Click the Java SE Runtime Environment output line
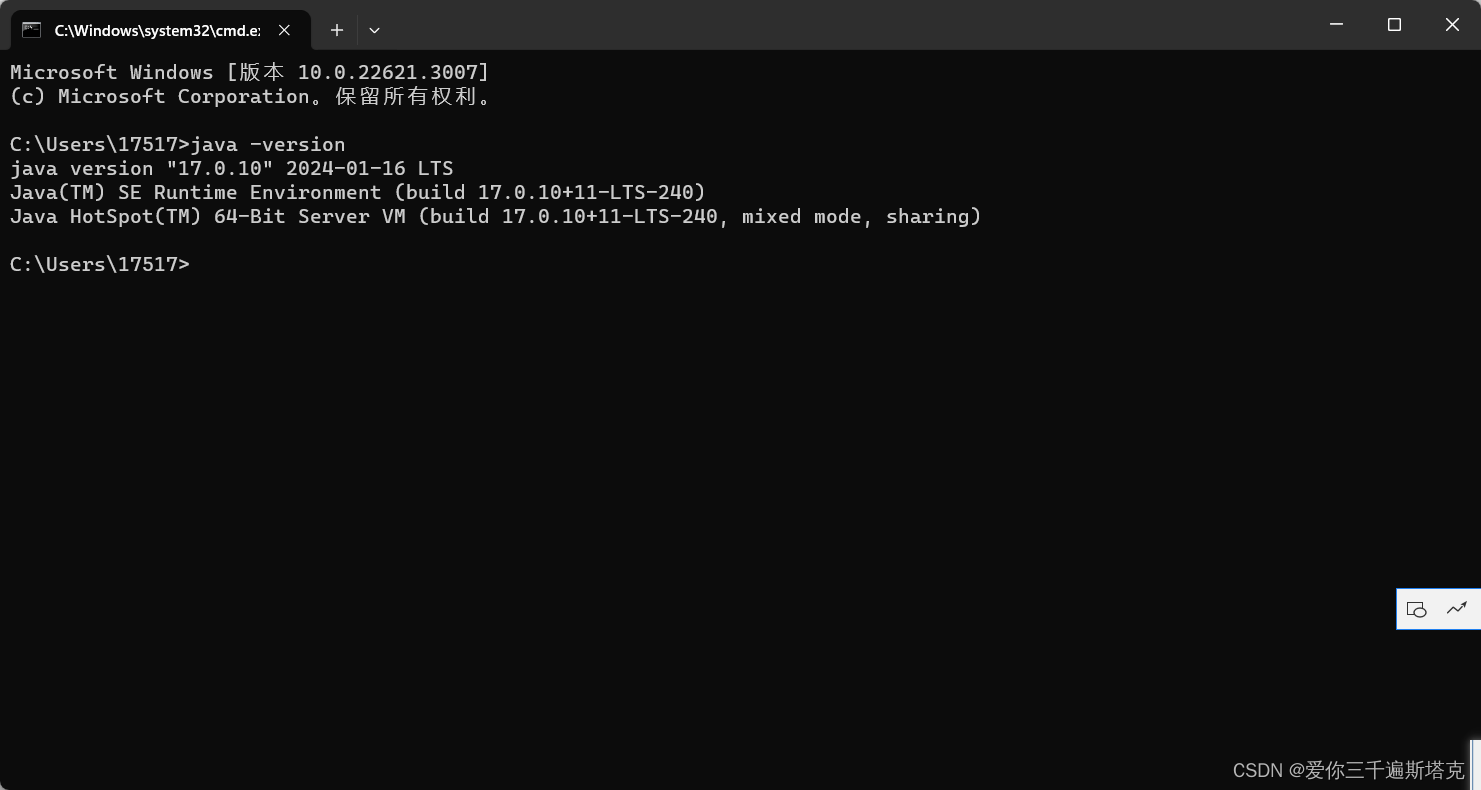This screenshot has width=1481, height=790. (x=357, y=192)
